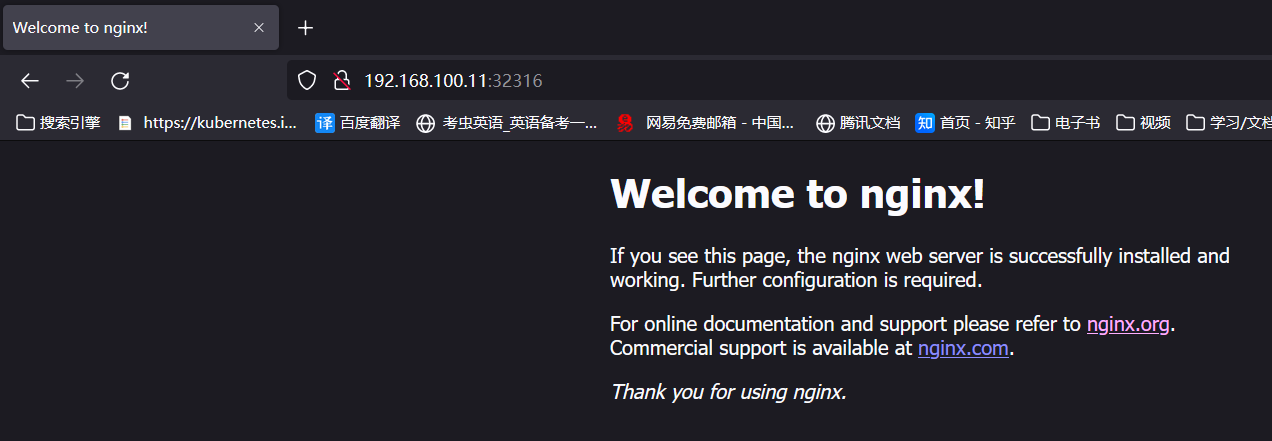Open the 电子书 bookmarks folder

pyautogui.click(x=1066, y=123)
